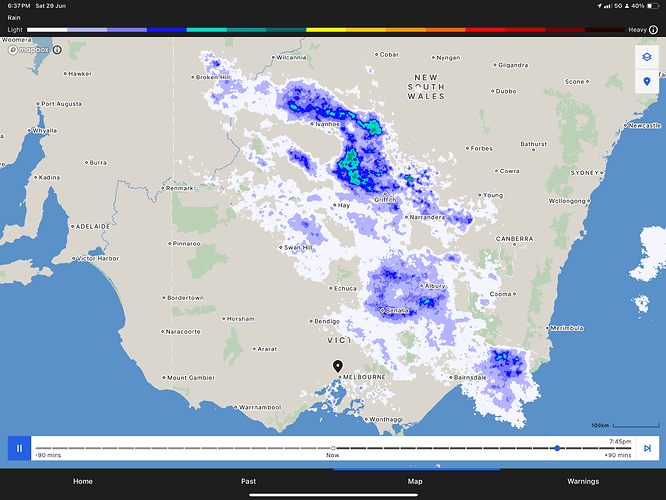Center map on current location

646,81
